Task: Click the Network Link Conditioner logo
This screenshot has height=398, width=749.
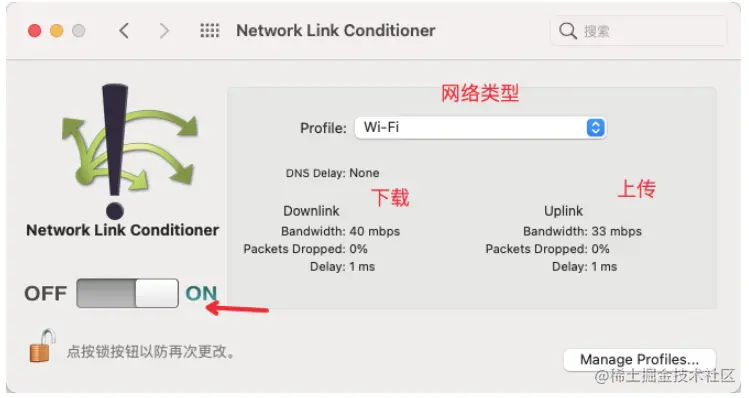Action: click(129, 152)
